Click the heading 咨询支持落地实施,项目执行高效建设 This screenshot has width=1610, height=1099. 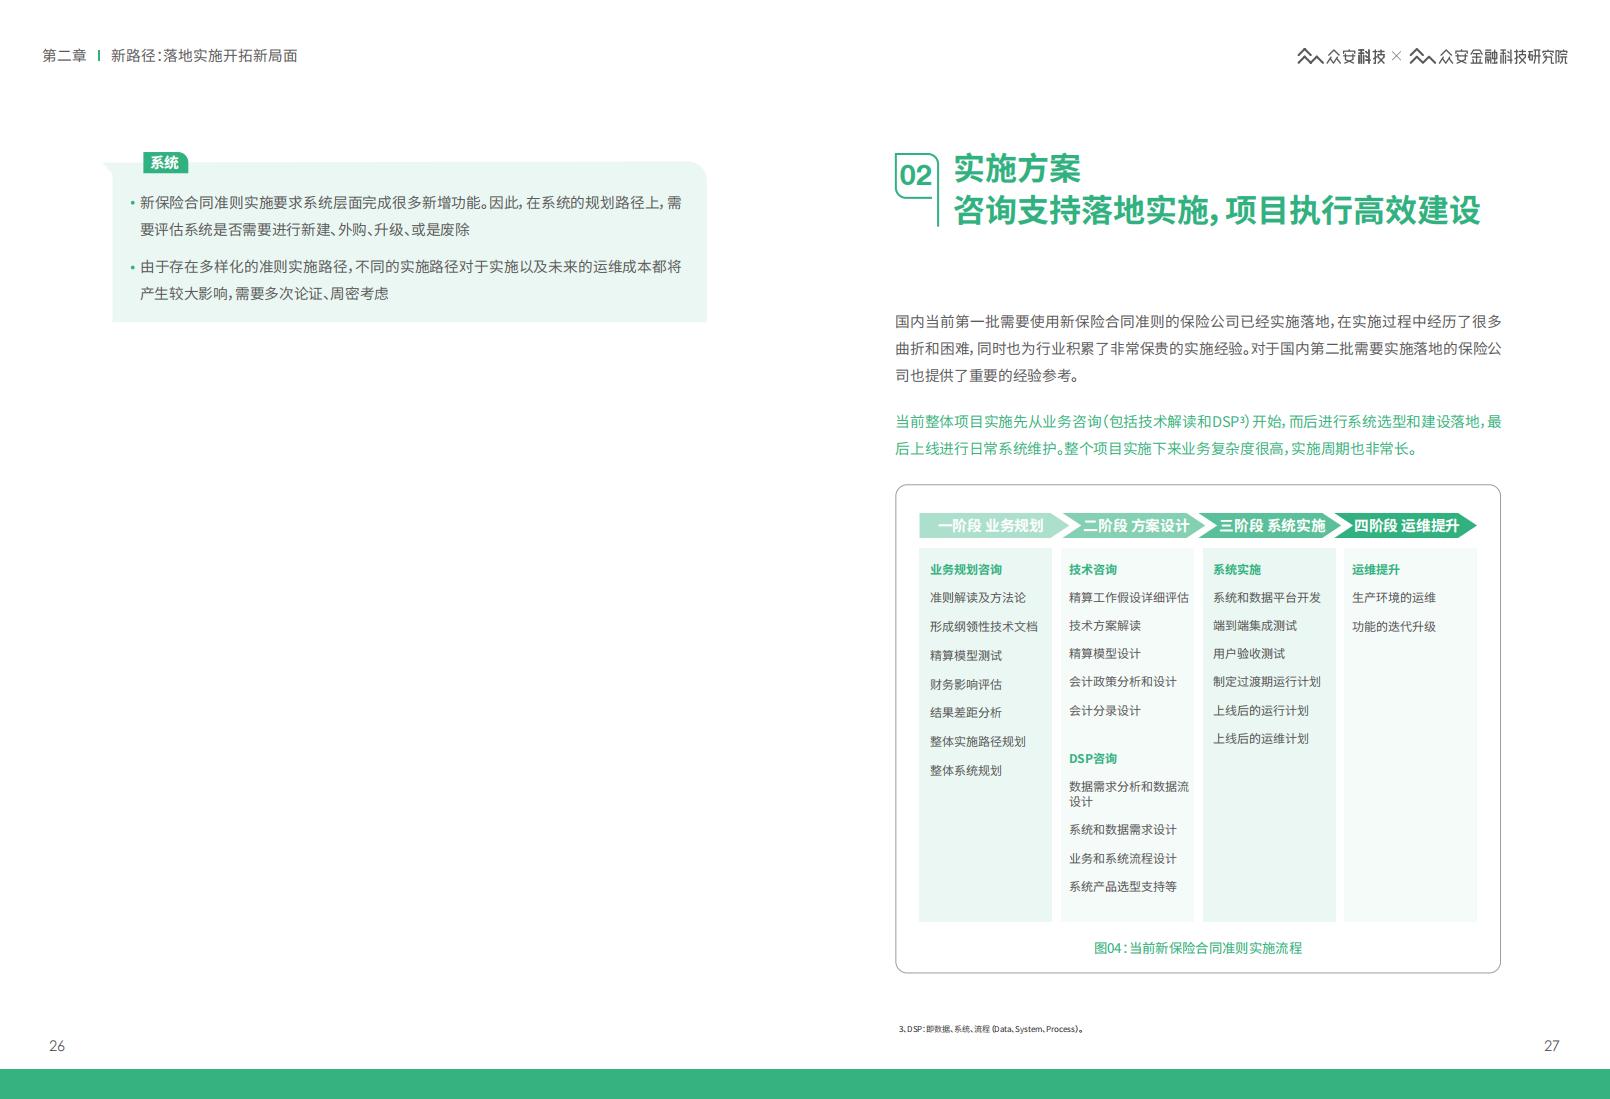point(1217,211)
